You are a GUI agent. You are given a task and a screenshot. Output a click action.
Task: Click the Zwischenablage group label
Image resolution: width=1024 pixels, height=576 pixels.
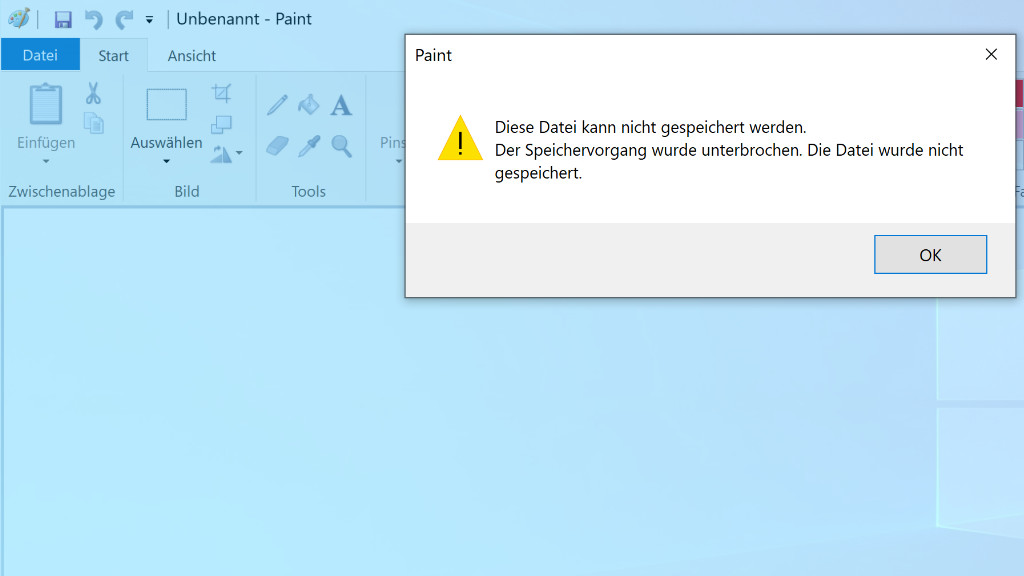pos(61,191)
